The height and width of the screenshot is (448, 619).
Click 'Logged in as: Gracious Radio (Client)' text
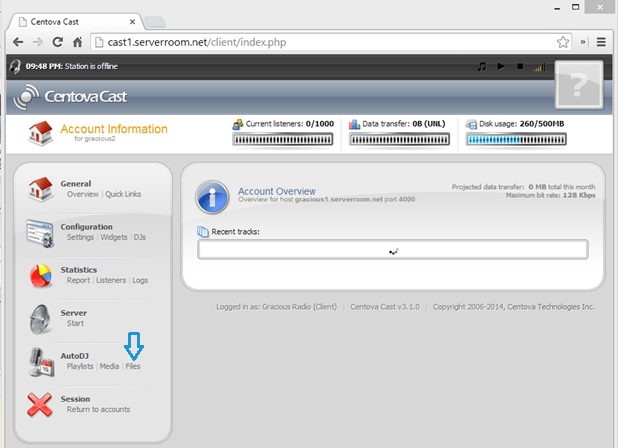[276, 307]
